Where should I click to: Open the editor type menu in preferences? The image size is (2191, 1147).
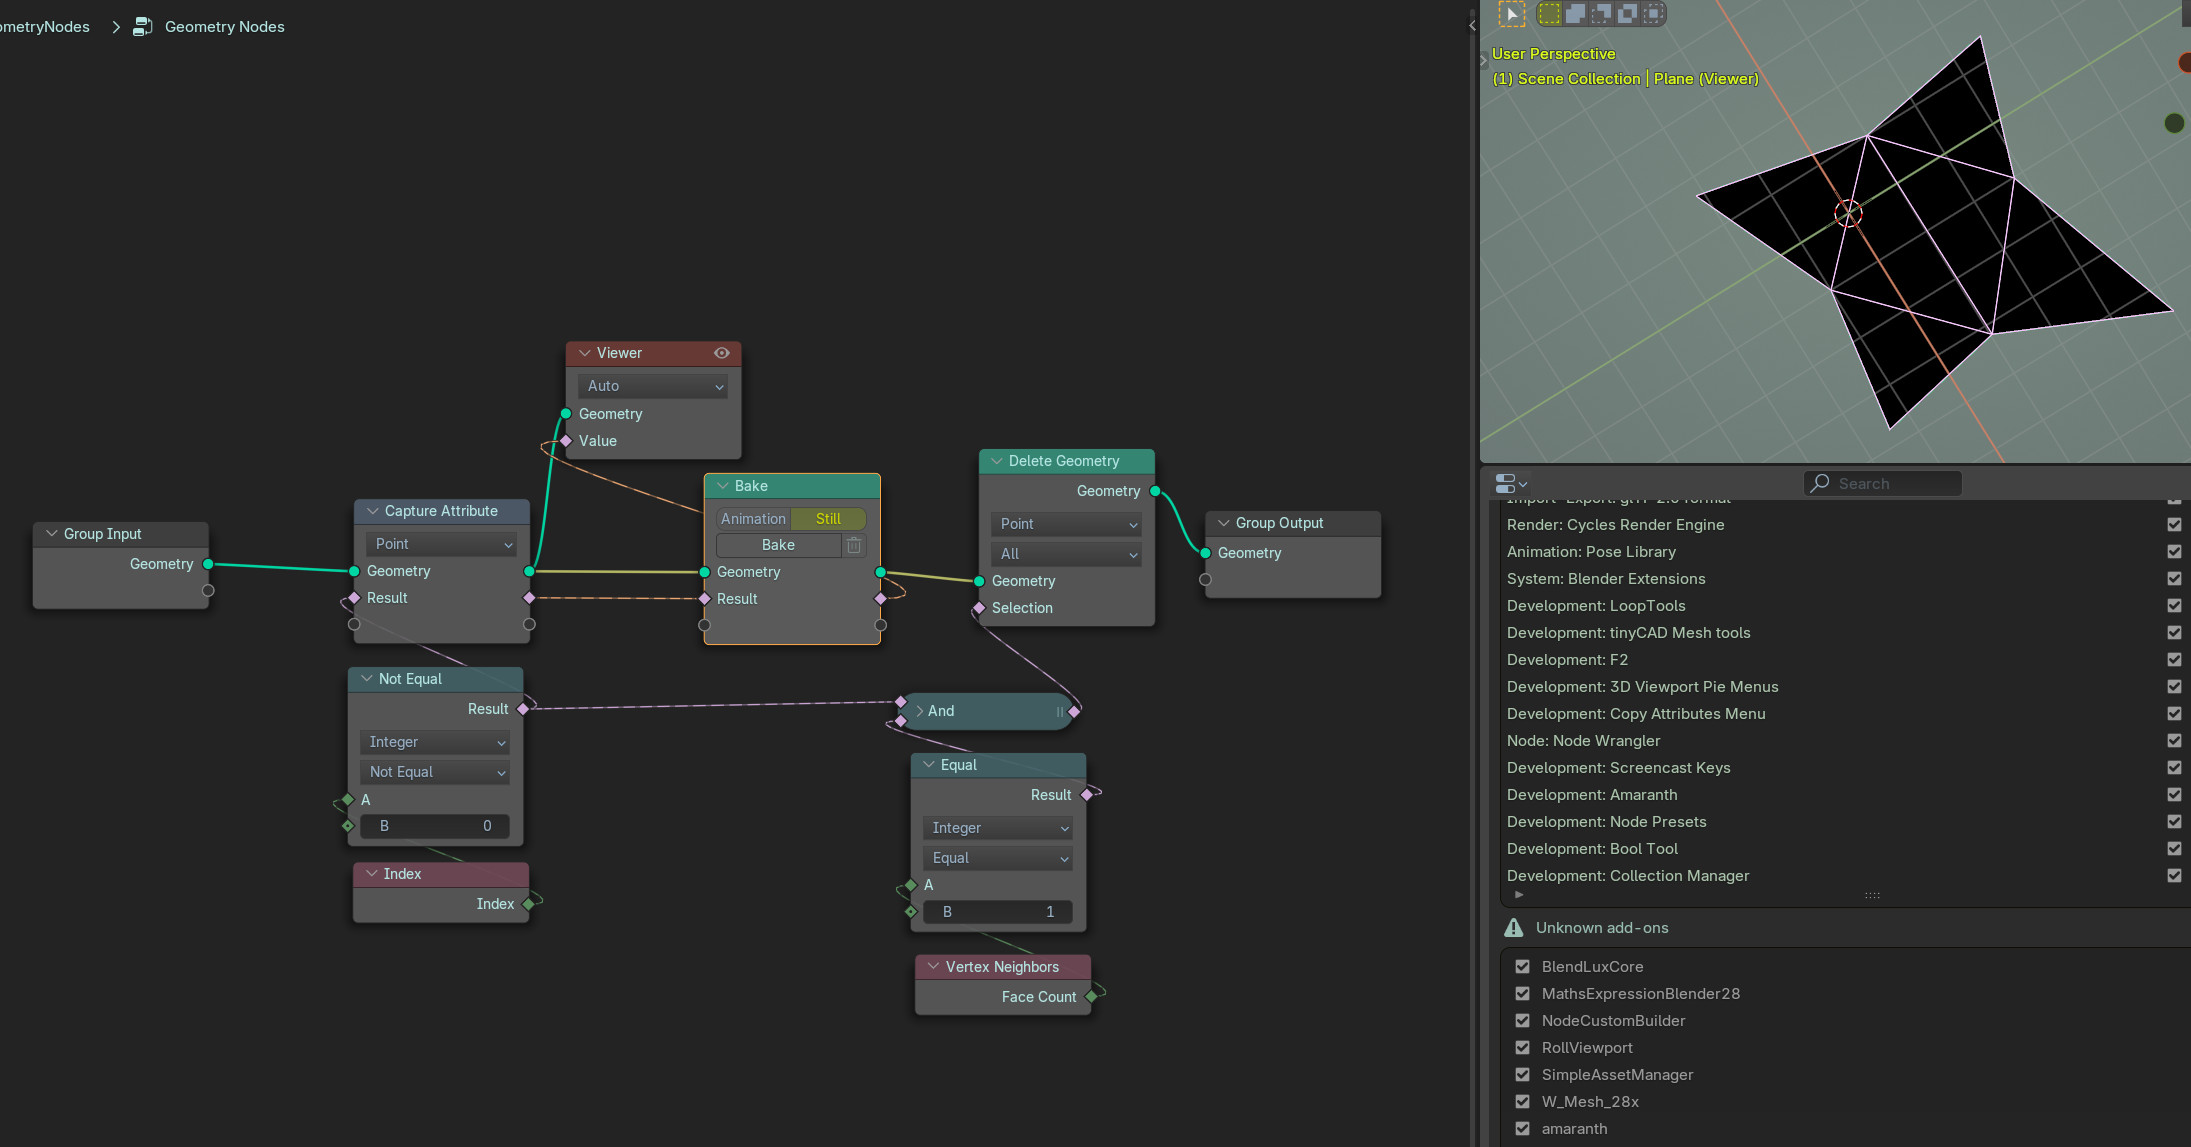pyautogui.click(x=1510, y=484)
